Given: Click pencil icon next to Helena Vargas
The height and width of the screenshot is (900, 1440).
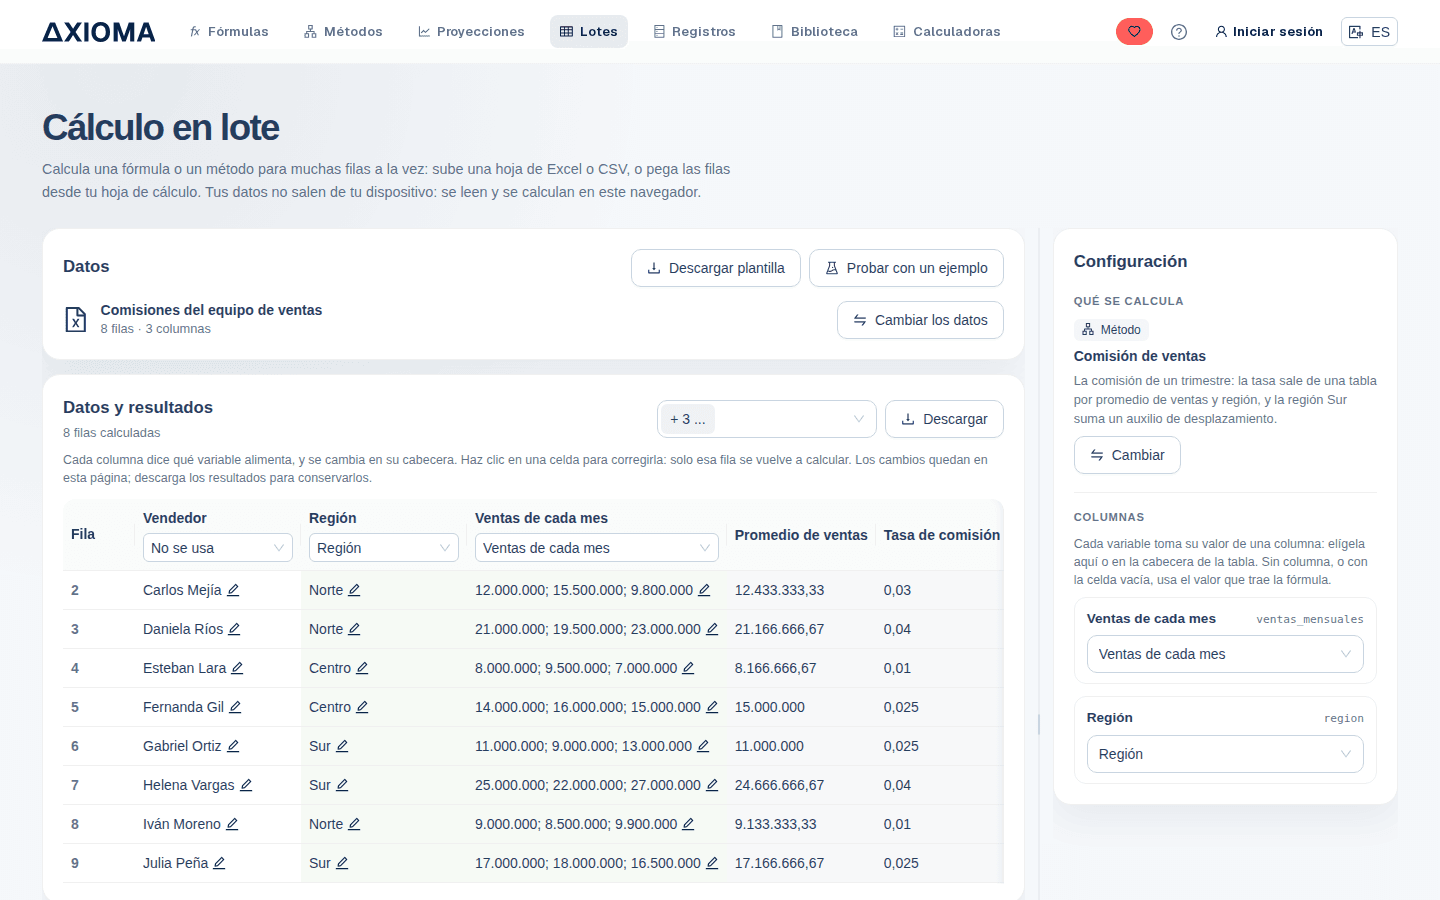Looking at the screenshot, I should 246,785.
